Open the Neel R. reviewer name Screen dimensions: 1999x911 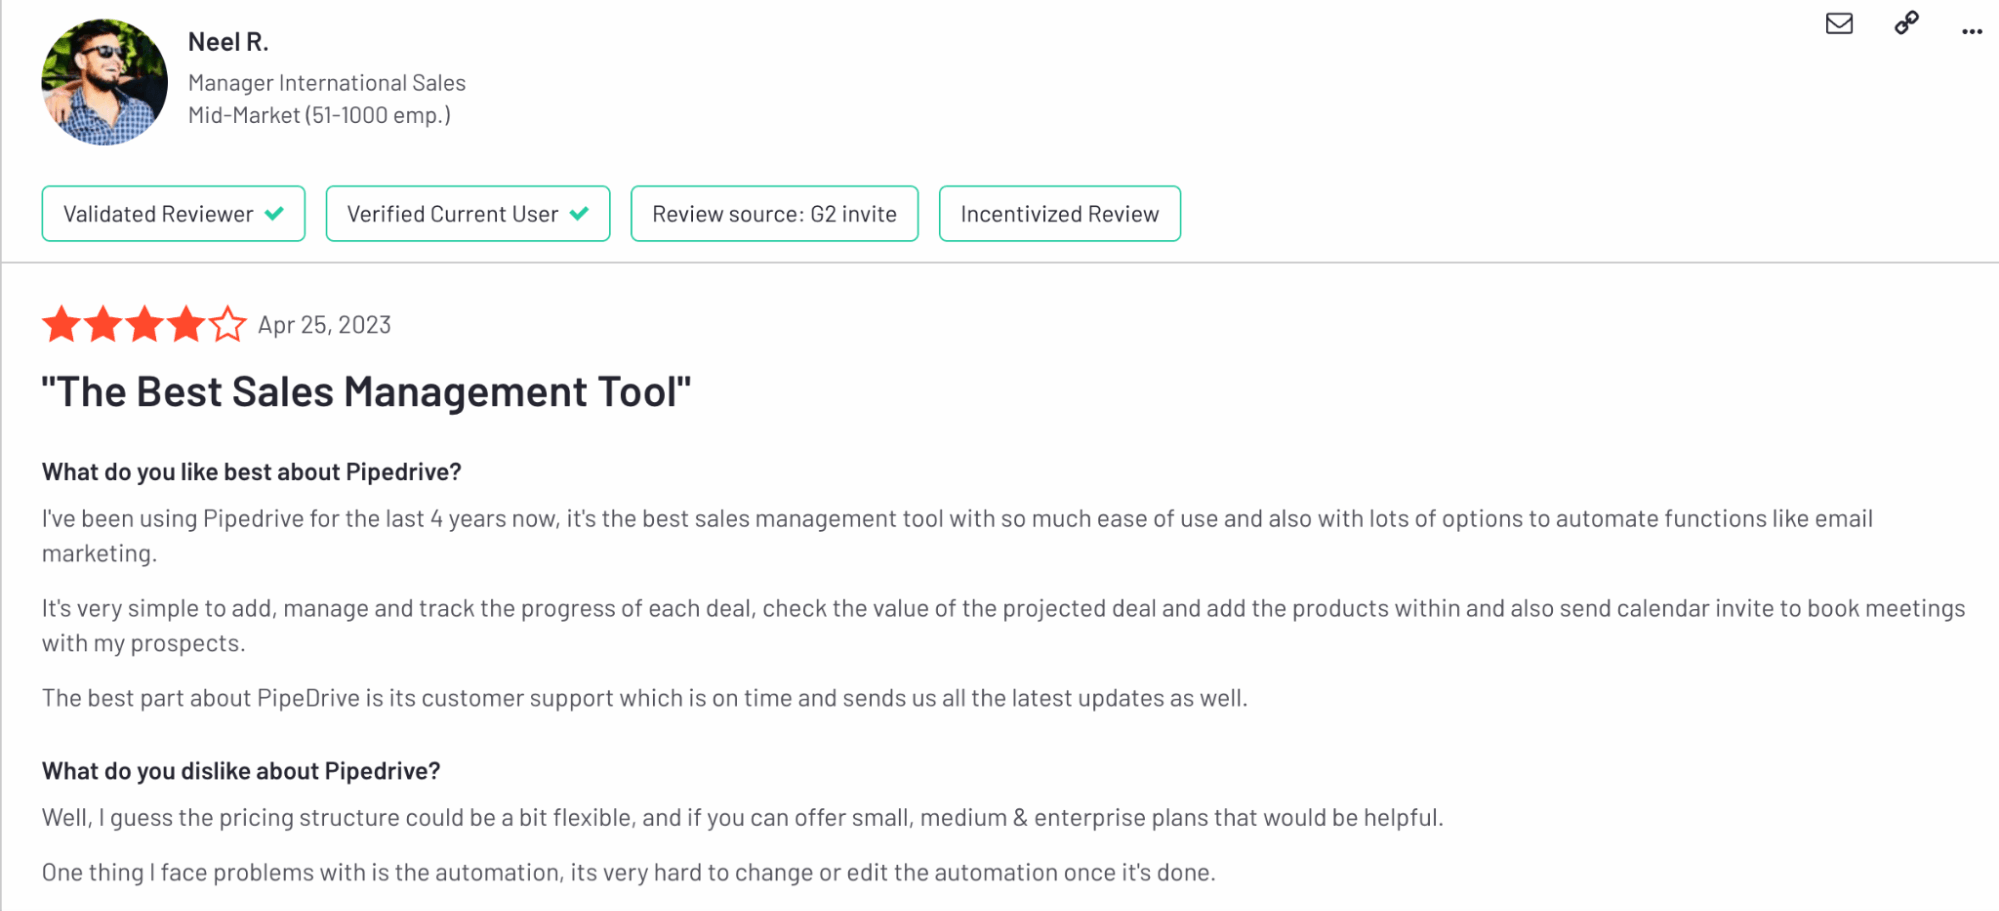point(228,42)
